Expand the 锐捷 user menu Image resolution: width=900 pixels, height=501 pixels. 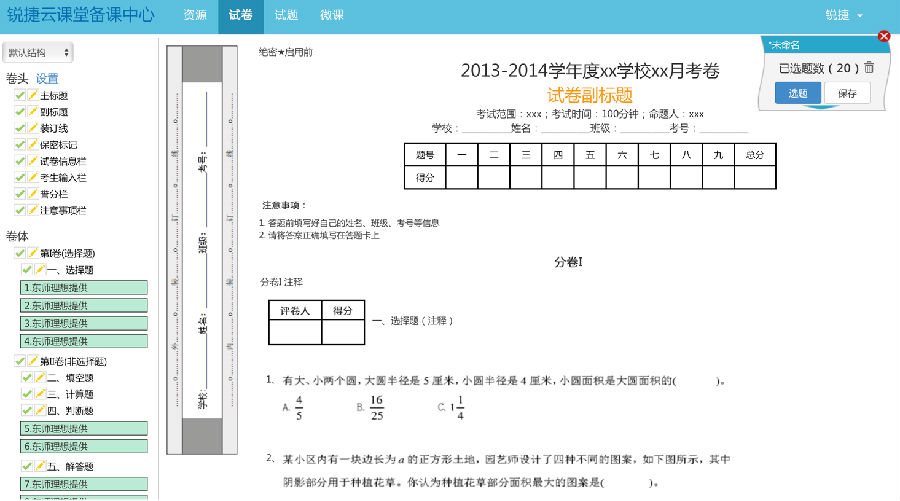tap(844, 16)
